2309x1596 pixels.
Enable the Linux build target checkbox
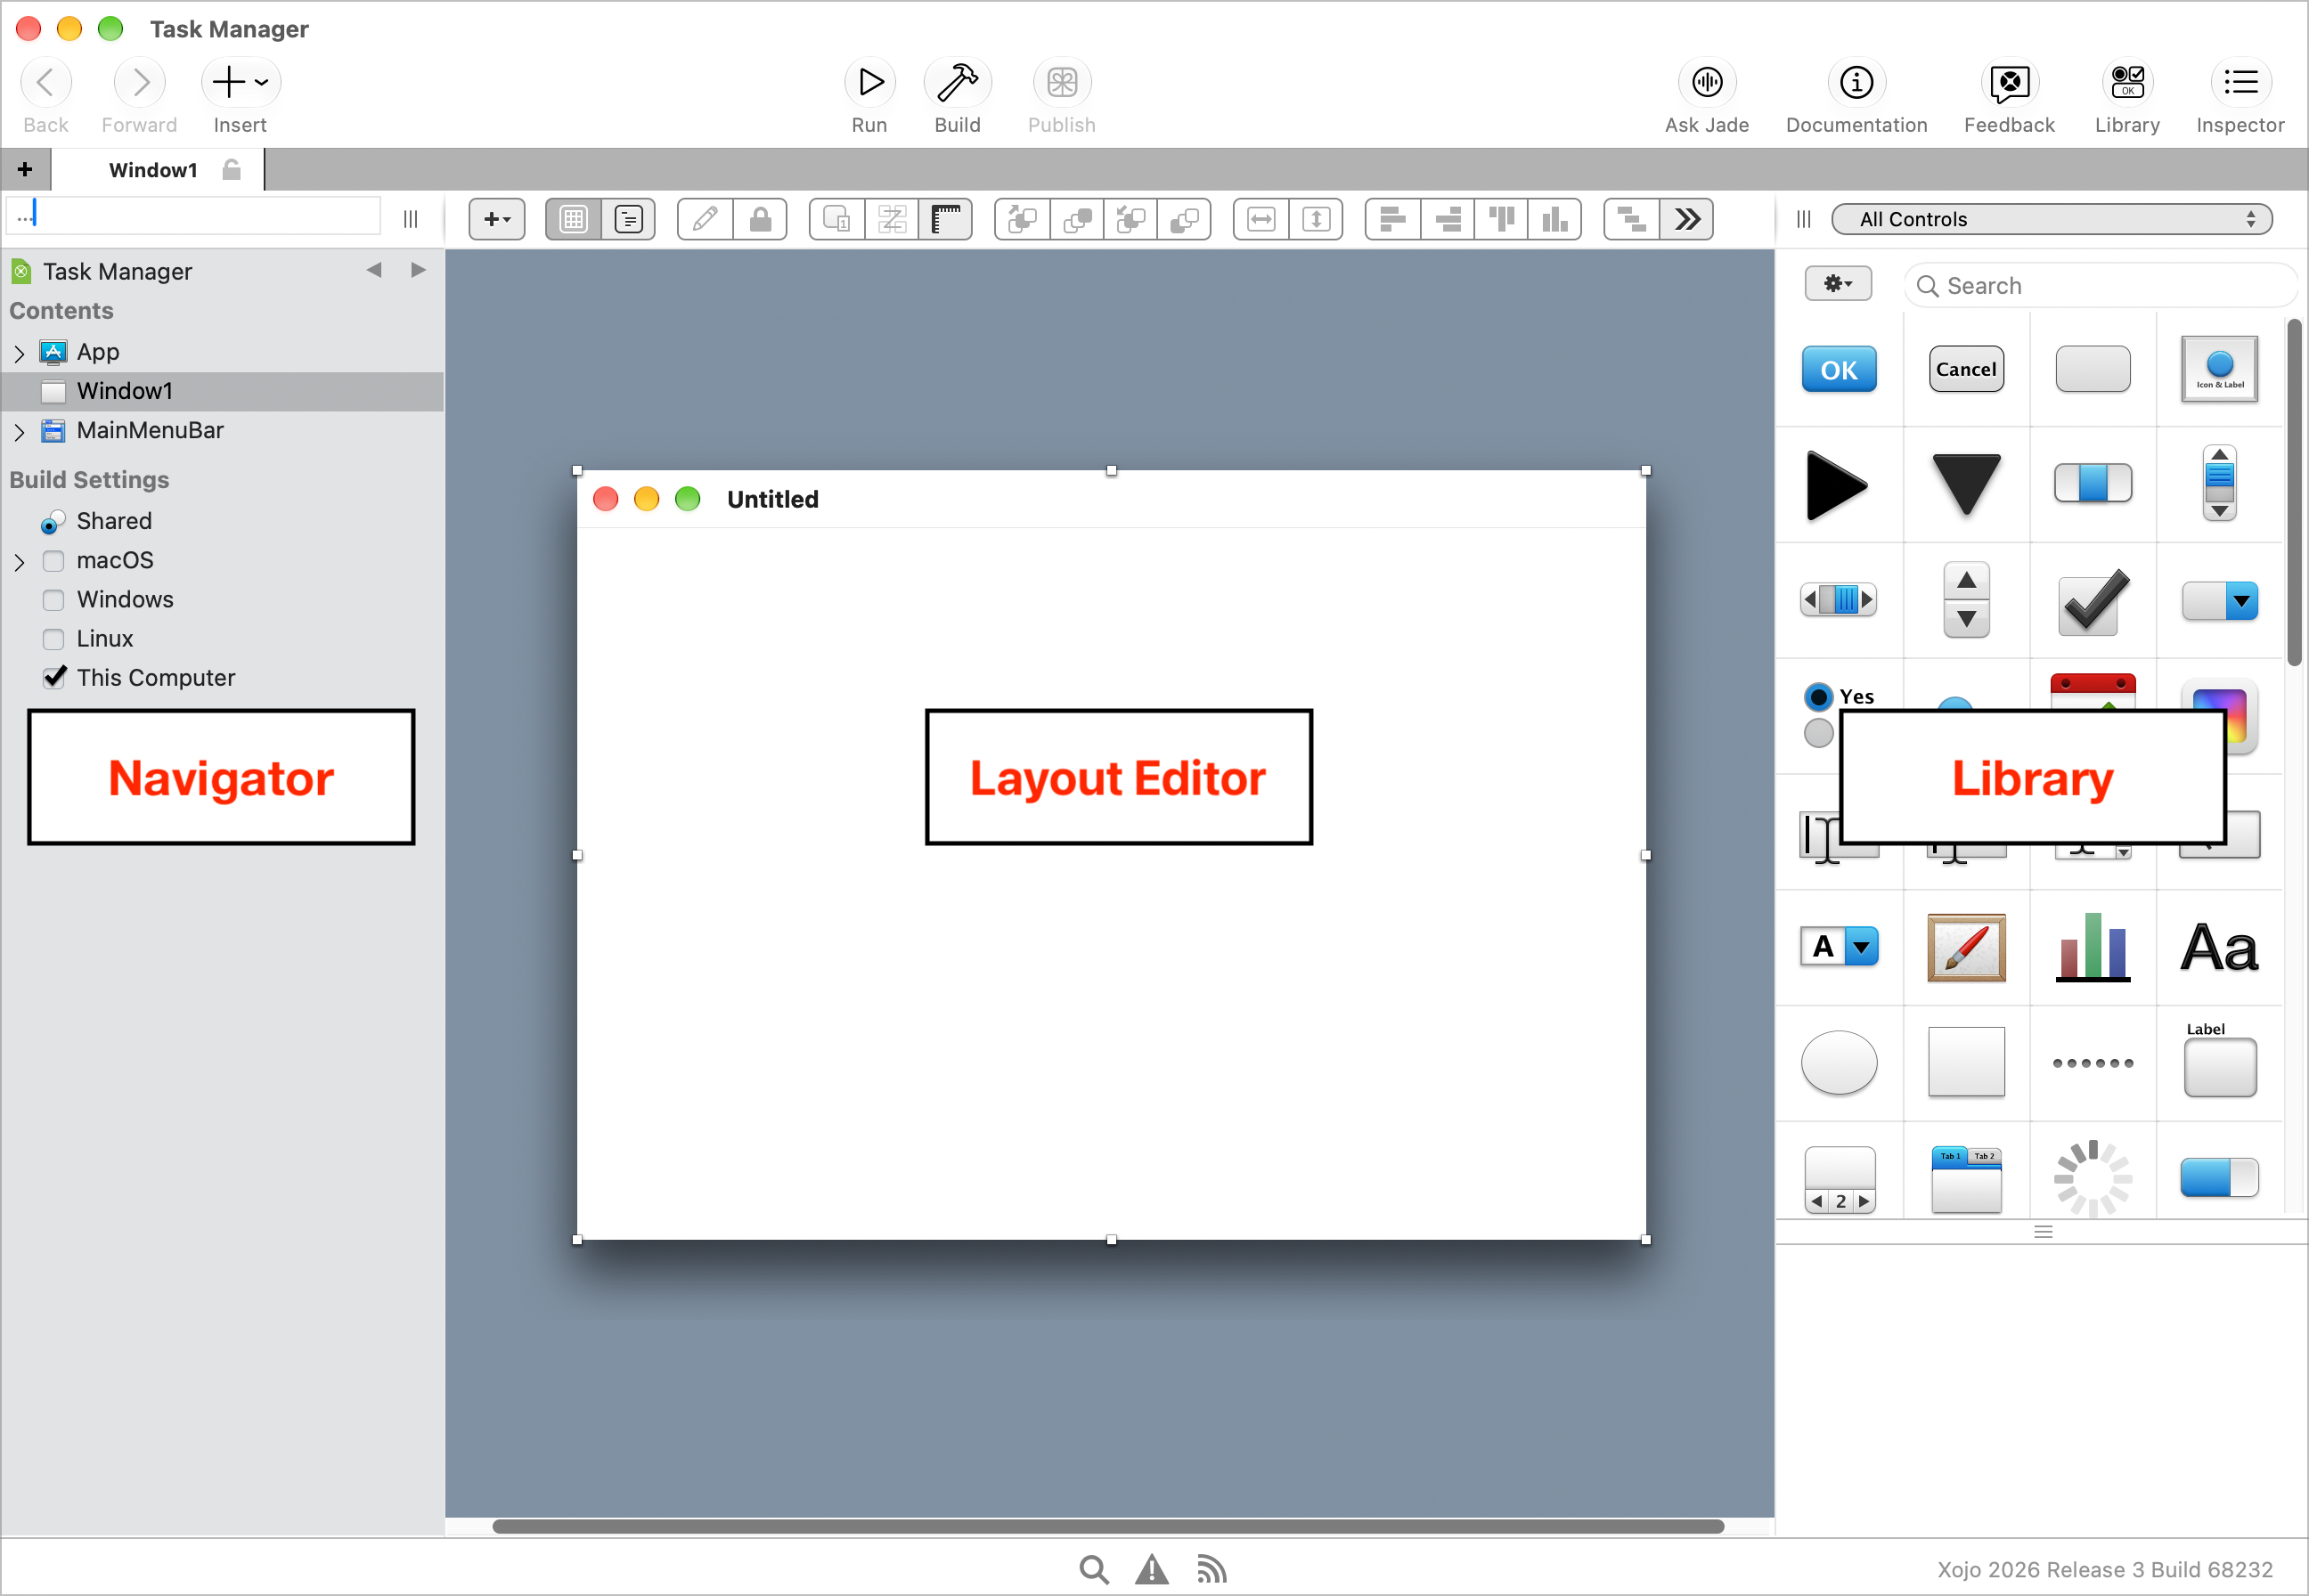click(53, 639)
